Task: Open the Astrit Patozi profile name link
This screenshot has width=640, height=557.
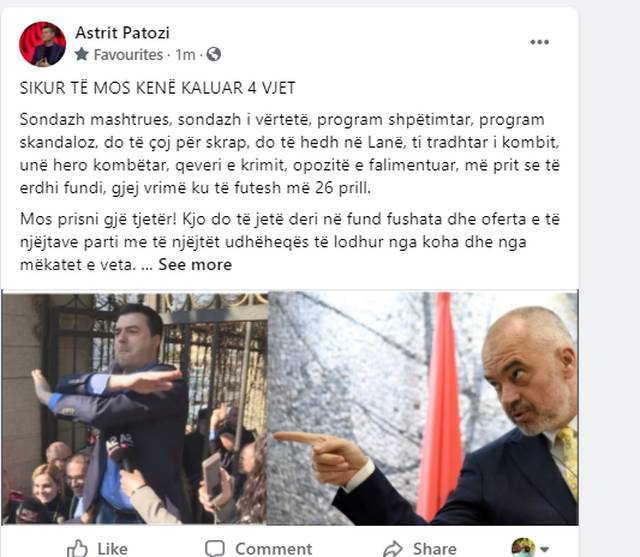Action: pos(122,33)
